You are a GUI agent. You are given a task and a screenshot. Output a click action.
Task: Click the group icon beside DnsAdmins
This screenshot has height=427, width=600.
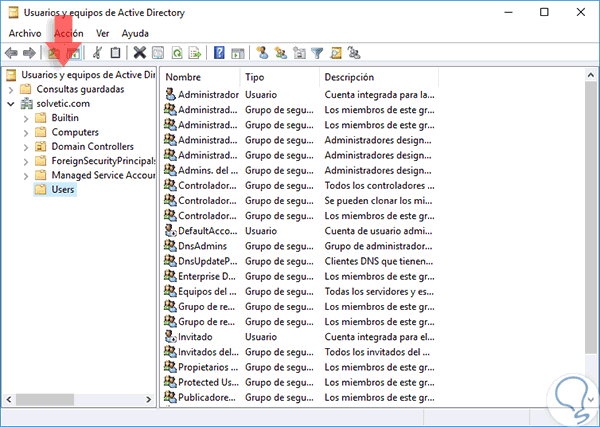coord(170,246)
